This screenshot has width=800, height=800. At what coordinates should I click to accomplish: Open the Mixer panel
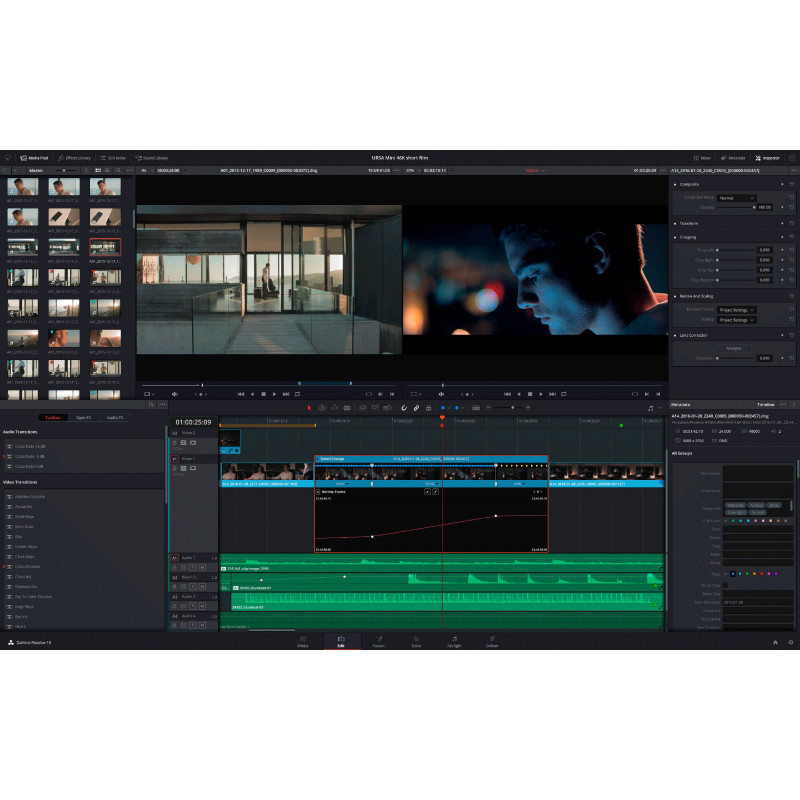(702, 158)
